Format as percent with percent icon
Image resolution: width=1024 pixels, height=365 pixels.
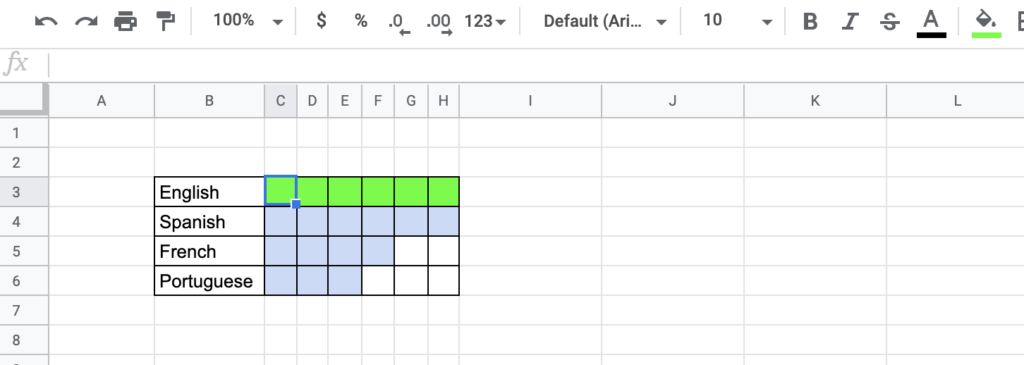pos(360,21)
